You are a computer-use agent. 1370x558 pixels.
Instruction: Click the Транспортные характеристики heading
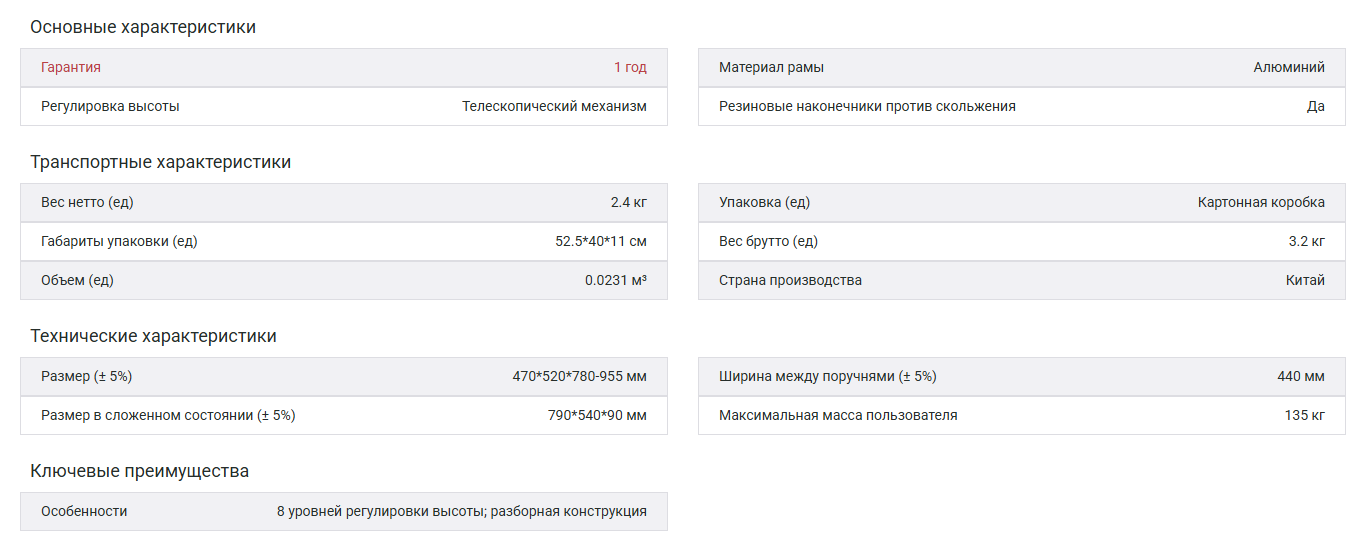coord(160,162)
